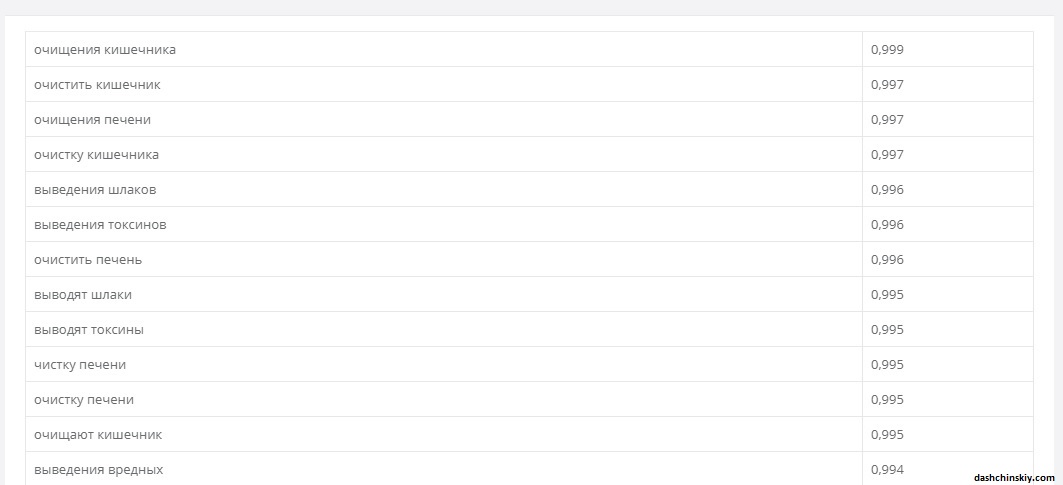Click the score beside 'выводят шлаки'

click(x=887, y=295)
